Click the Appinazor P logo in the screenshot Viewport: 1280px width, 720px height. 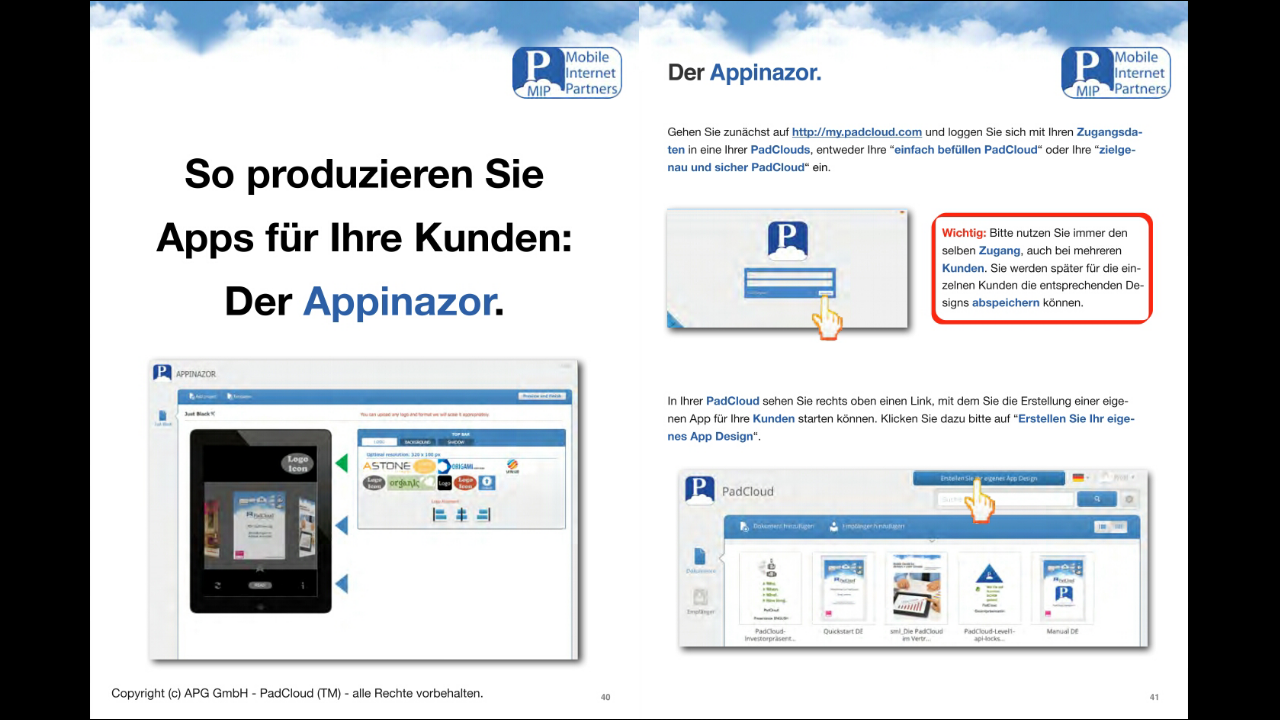coord(162,372)
